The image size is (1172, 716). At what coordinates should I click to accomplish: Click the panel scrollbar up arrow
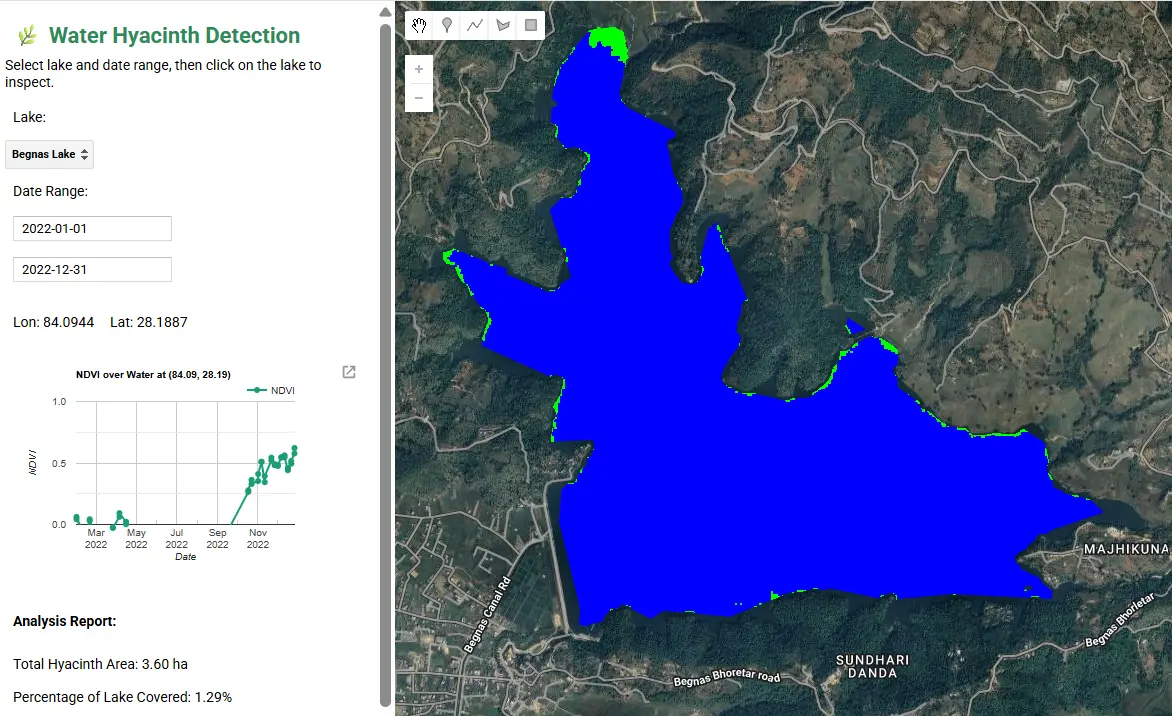point(385,12)
